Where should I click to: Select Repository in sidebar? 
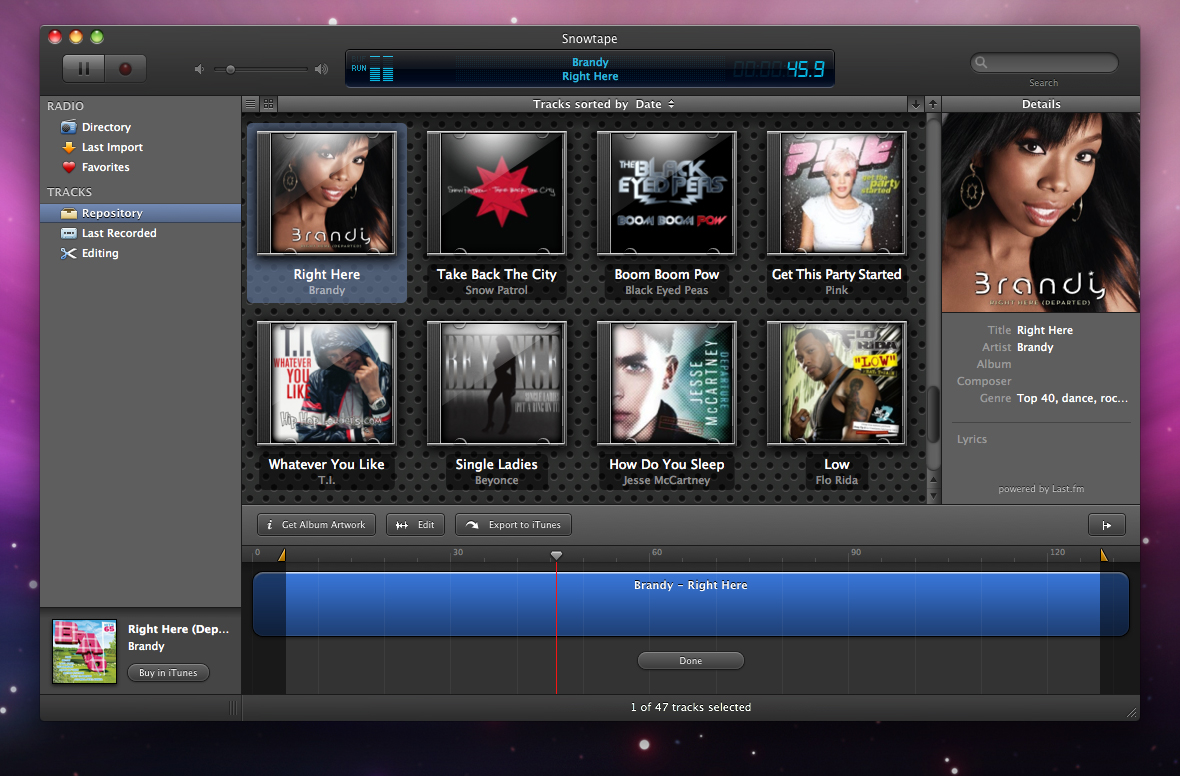coord(140,213)
